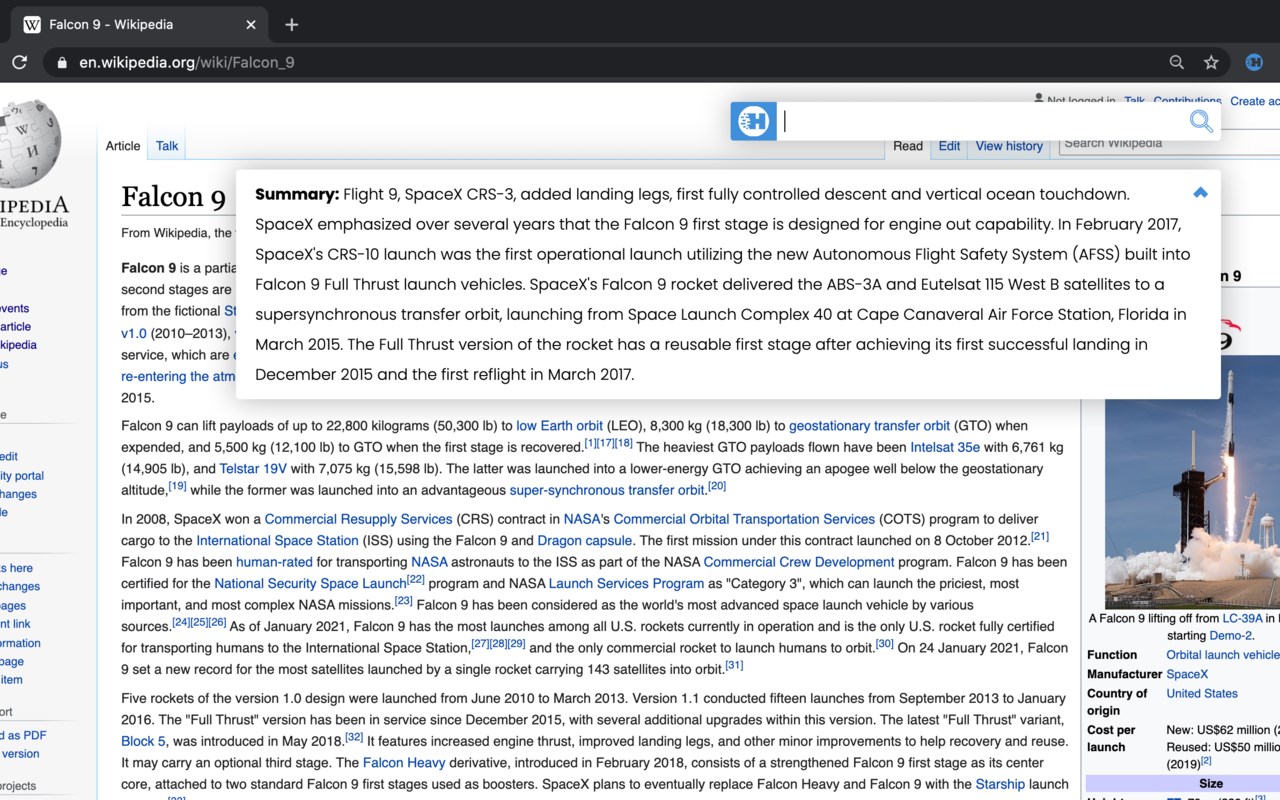Open the Starship link
The width and height of the screenshot is (1280, 800).
1000,784
